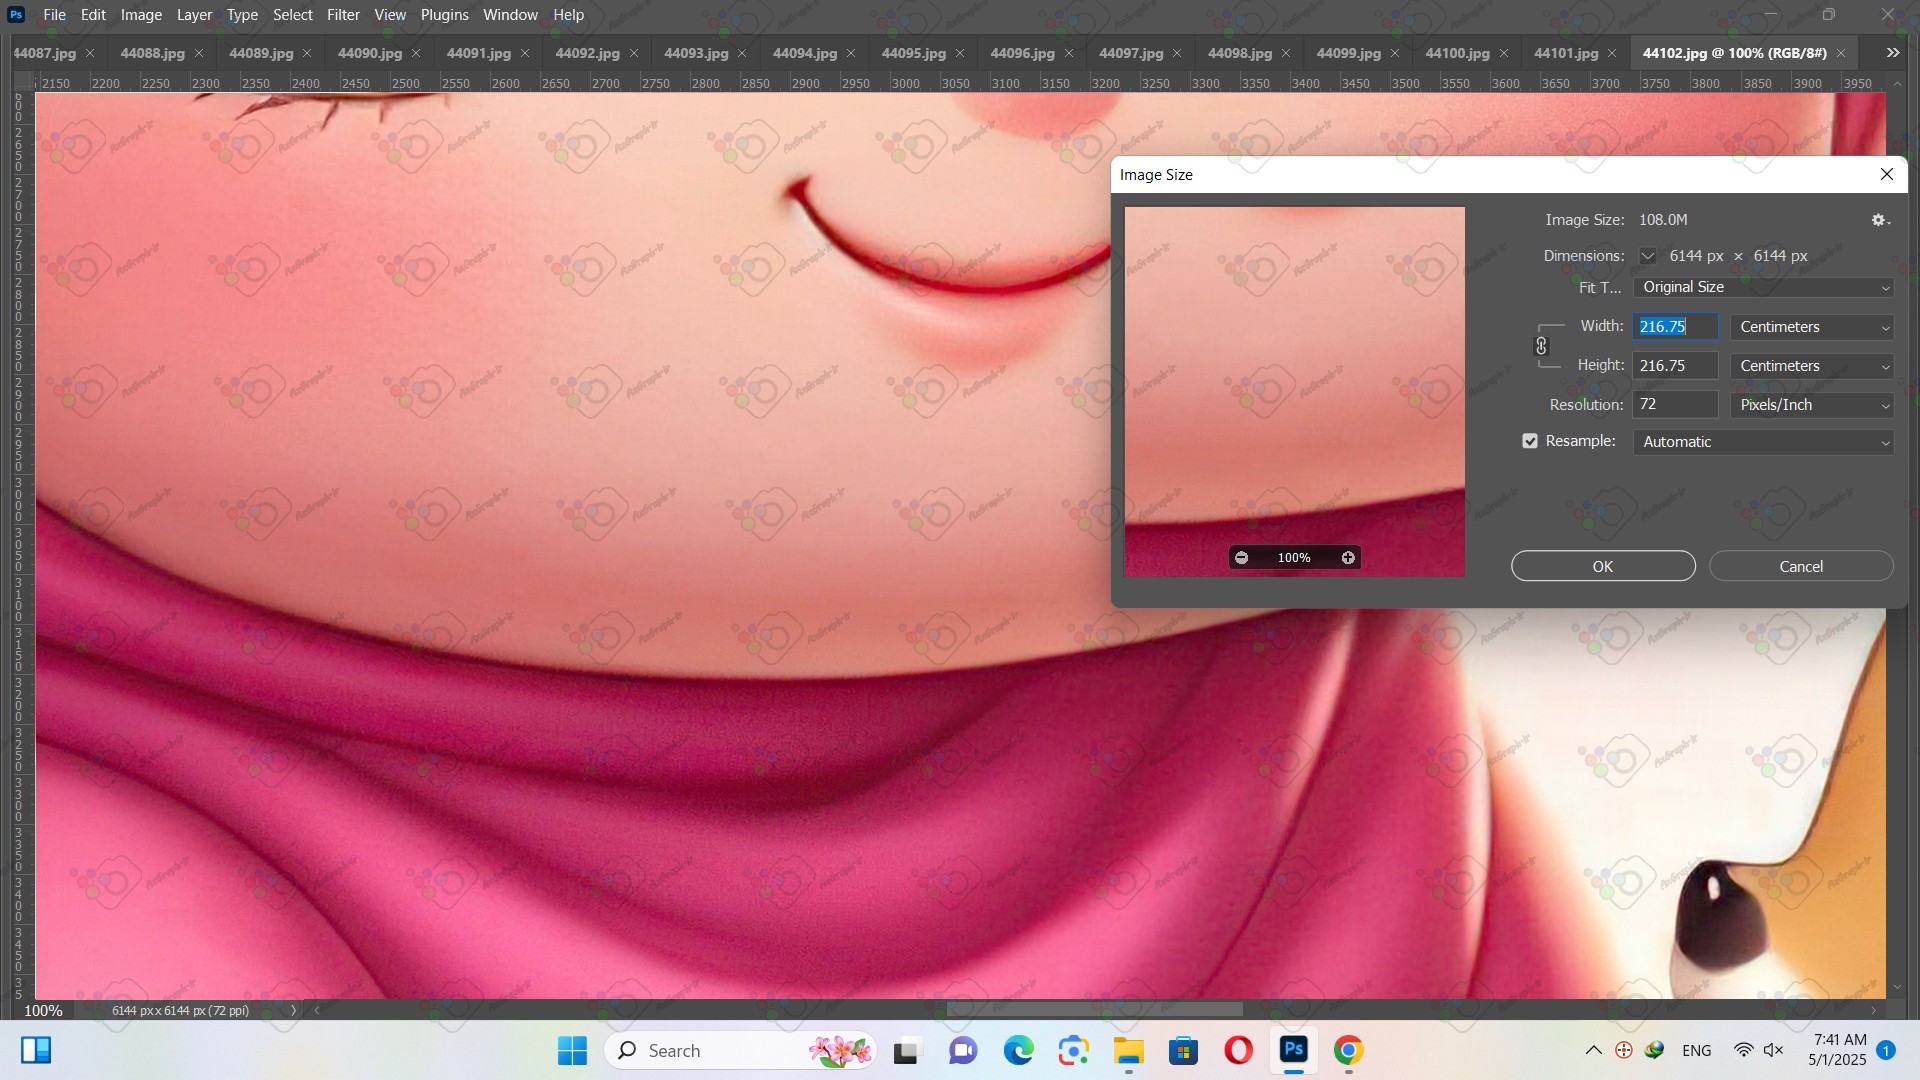Open the Select menu

tap(293, 15)
